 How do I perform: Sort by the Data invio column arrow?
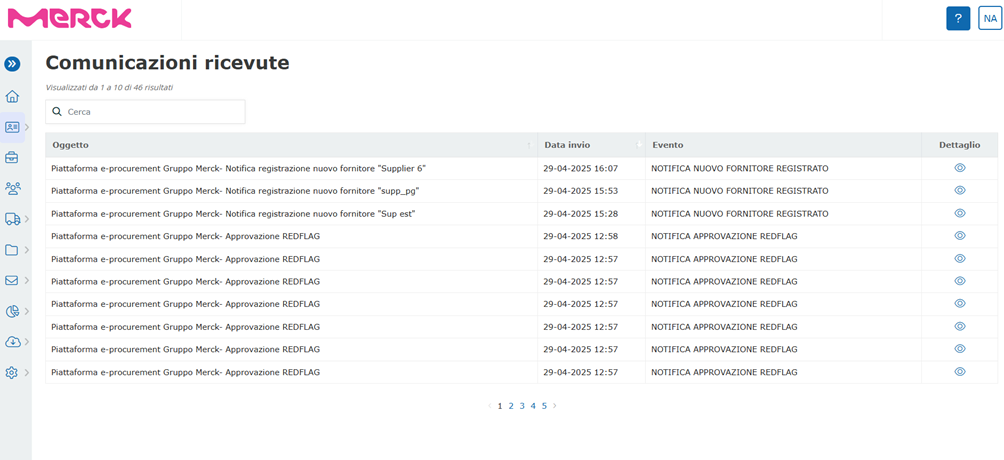click(x=638, y=145)
